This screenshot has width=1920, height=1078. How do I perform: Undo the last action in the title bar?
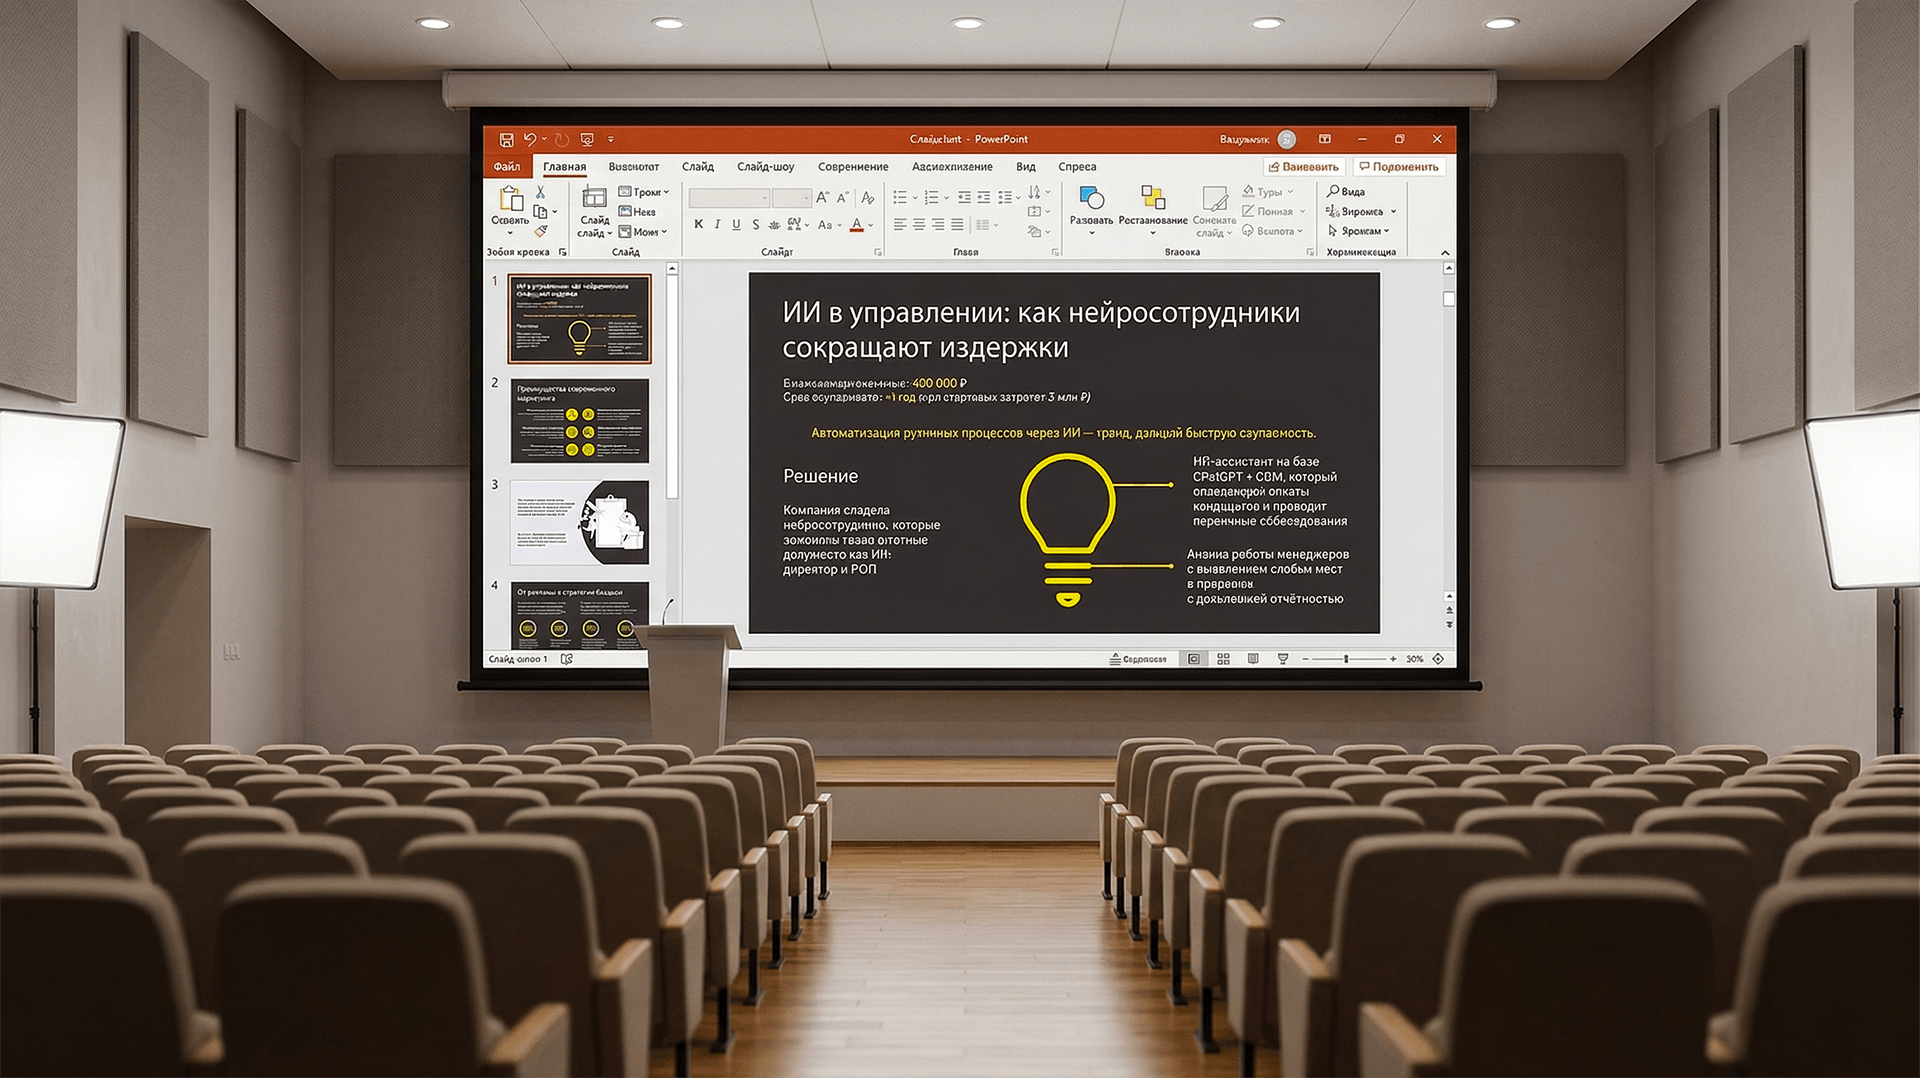[529, 139]
